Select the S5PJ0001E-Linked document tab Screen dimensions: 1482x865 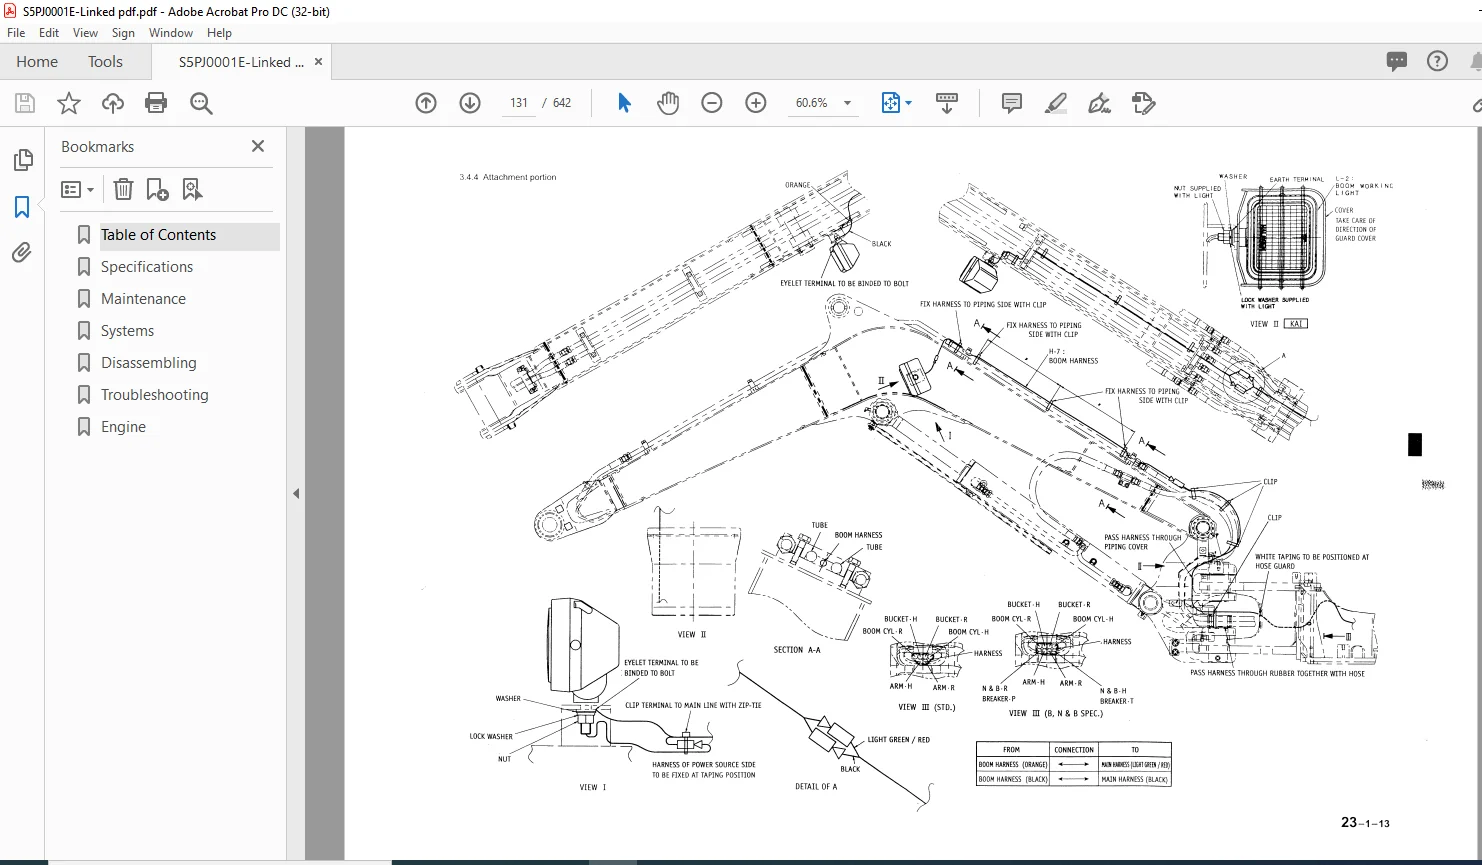[241, 62]
